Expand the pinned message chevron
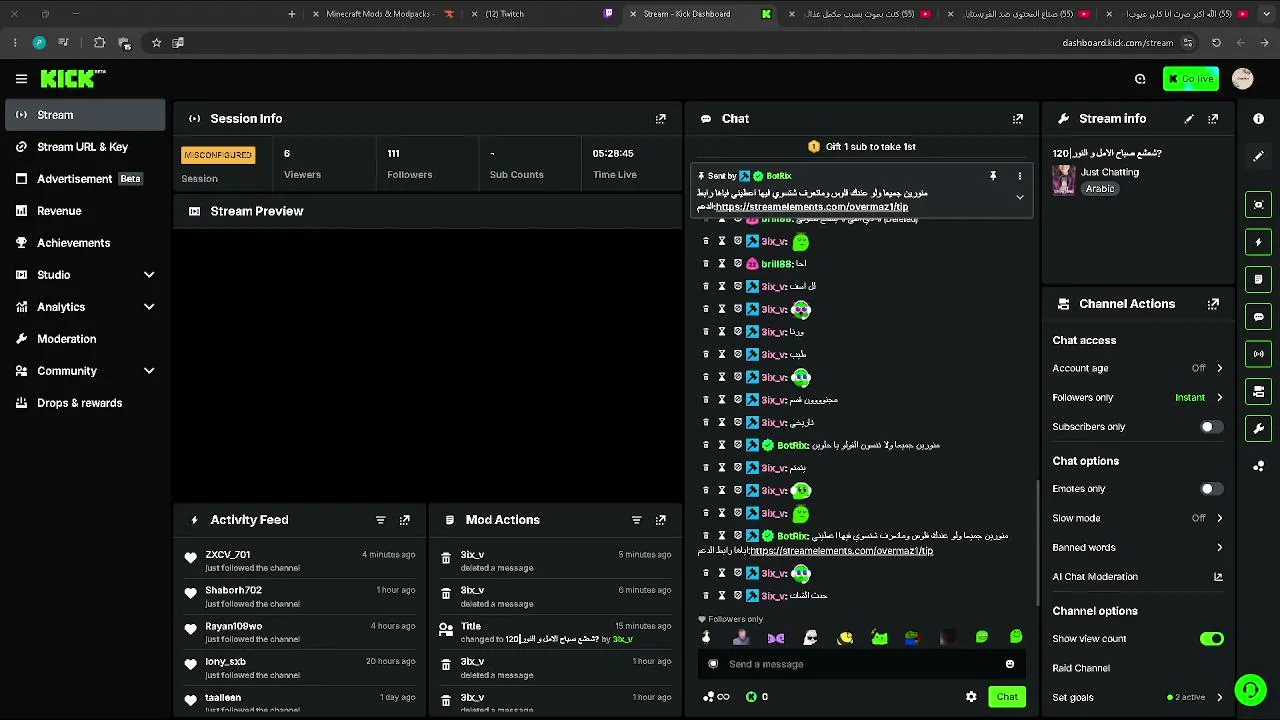Viewport: 1280px width, 720px height. click(1020, 197)
